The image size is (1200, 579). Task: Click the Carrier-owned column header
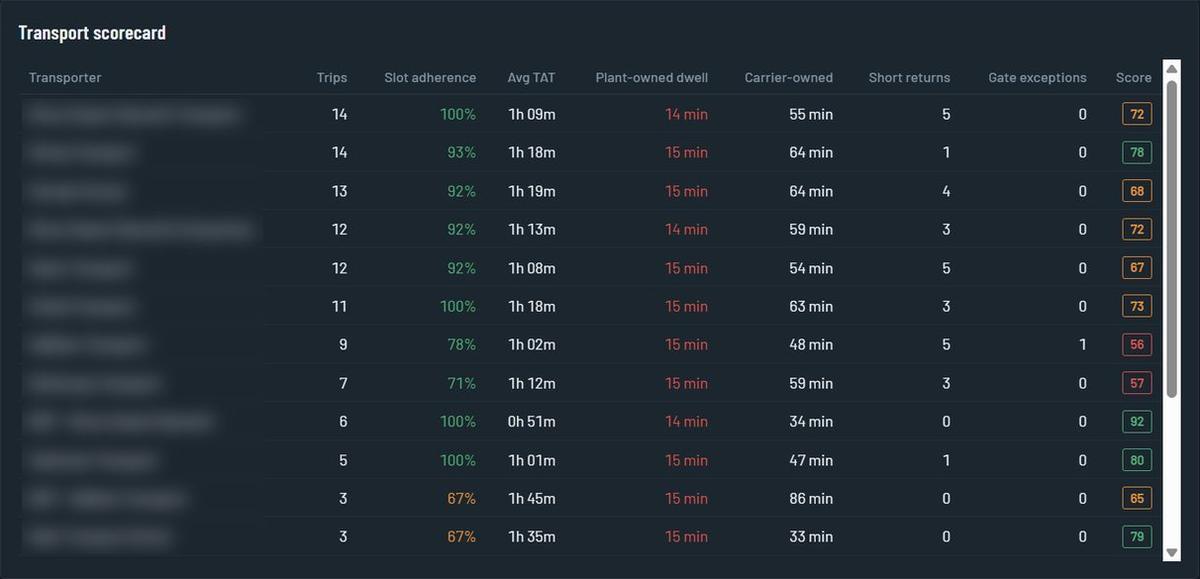point(789,78)
